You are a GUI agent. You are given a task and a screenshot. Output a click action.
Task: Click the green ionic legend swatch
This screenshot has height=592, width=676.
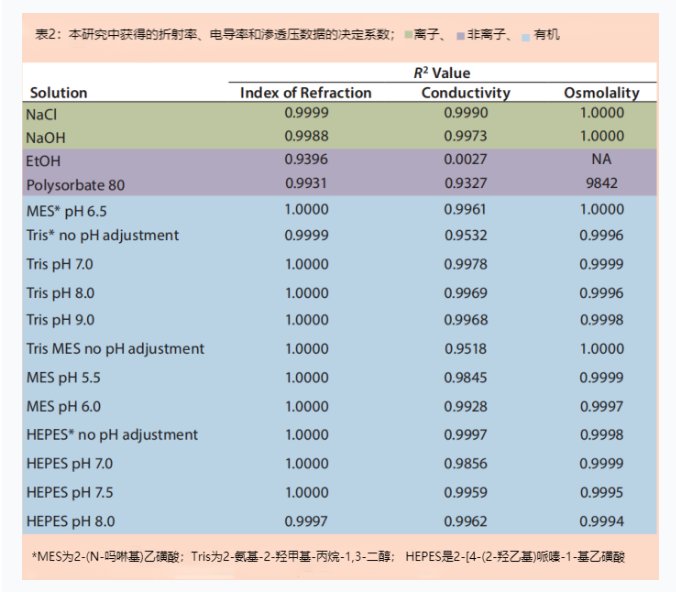pos(408,35)
